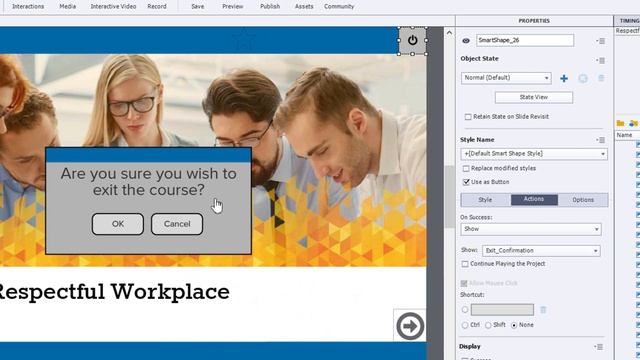
Task: Check Replace modified styles
Action: click(466, 169)
